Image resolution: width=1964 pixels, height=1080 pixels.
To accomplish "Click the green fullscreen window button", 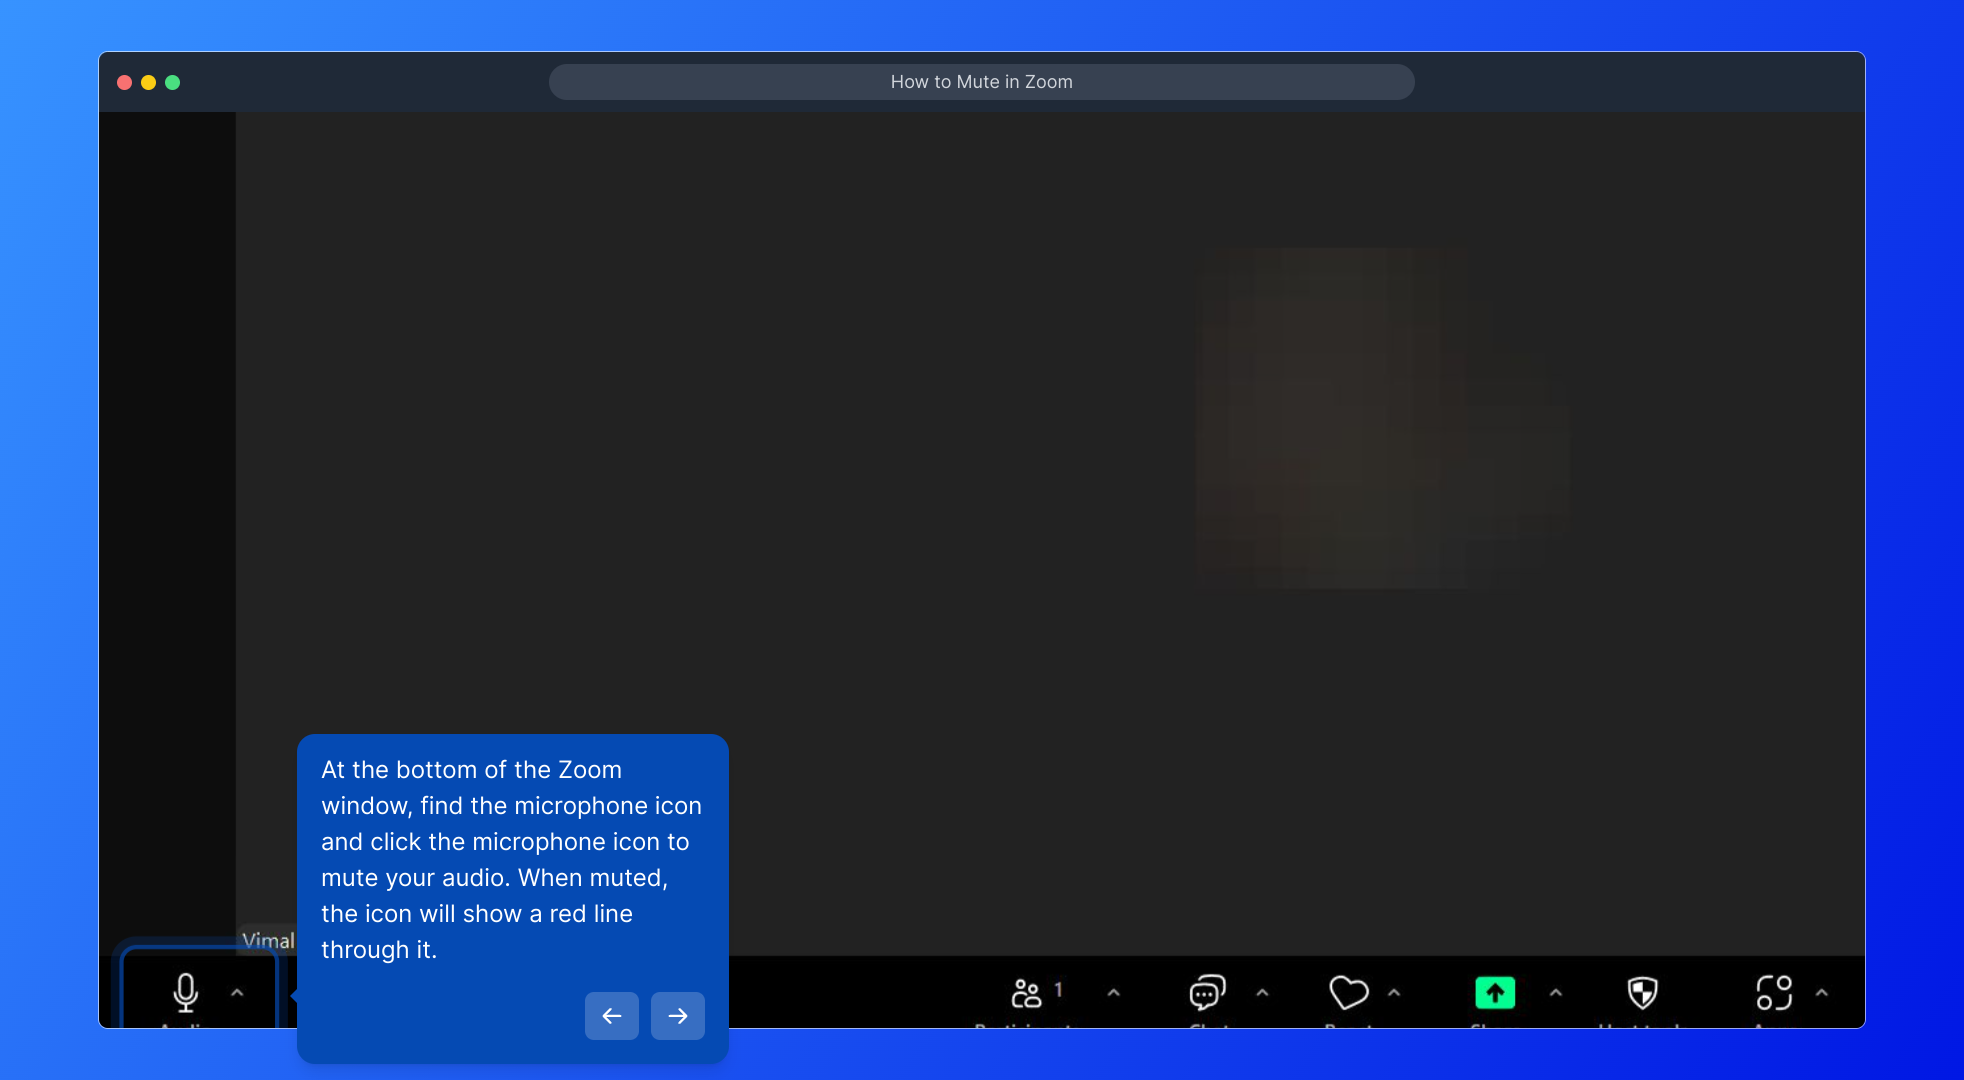I will pyautogui.click(x=173, y=83).
